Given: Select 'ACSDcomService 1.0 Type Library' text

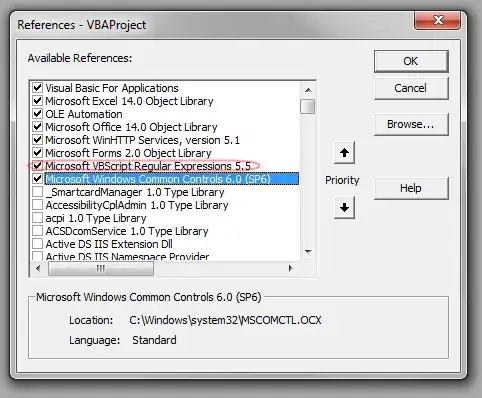Looking at the screenshot, I should (127, 231).
